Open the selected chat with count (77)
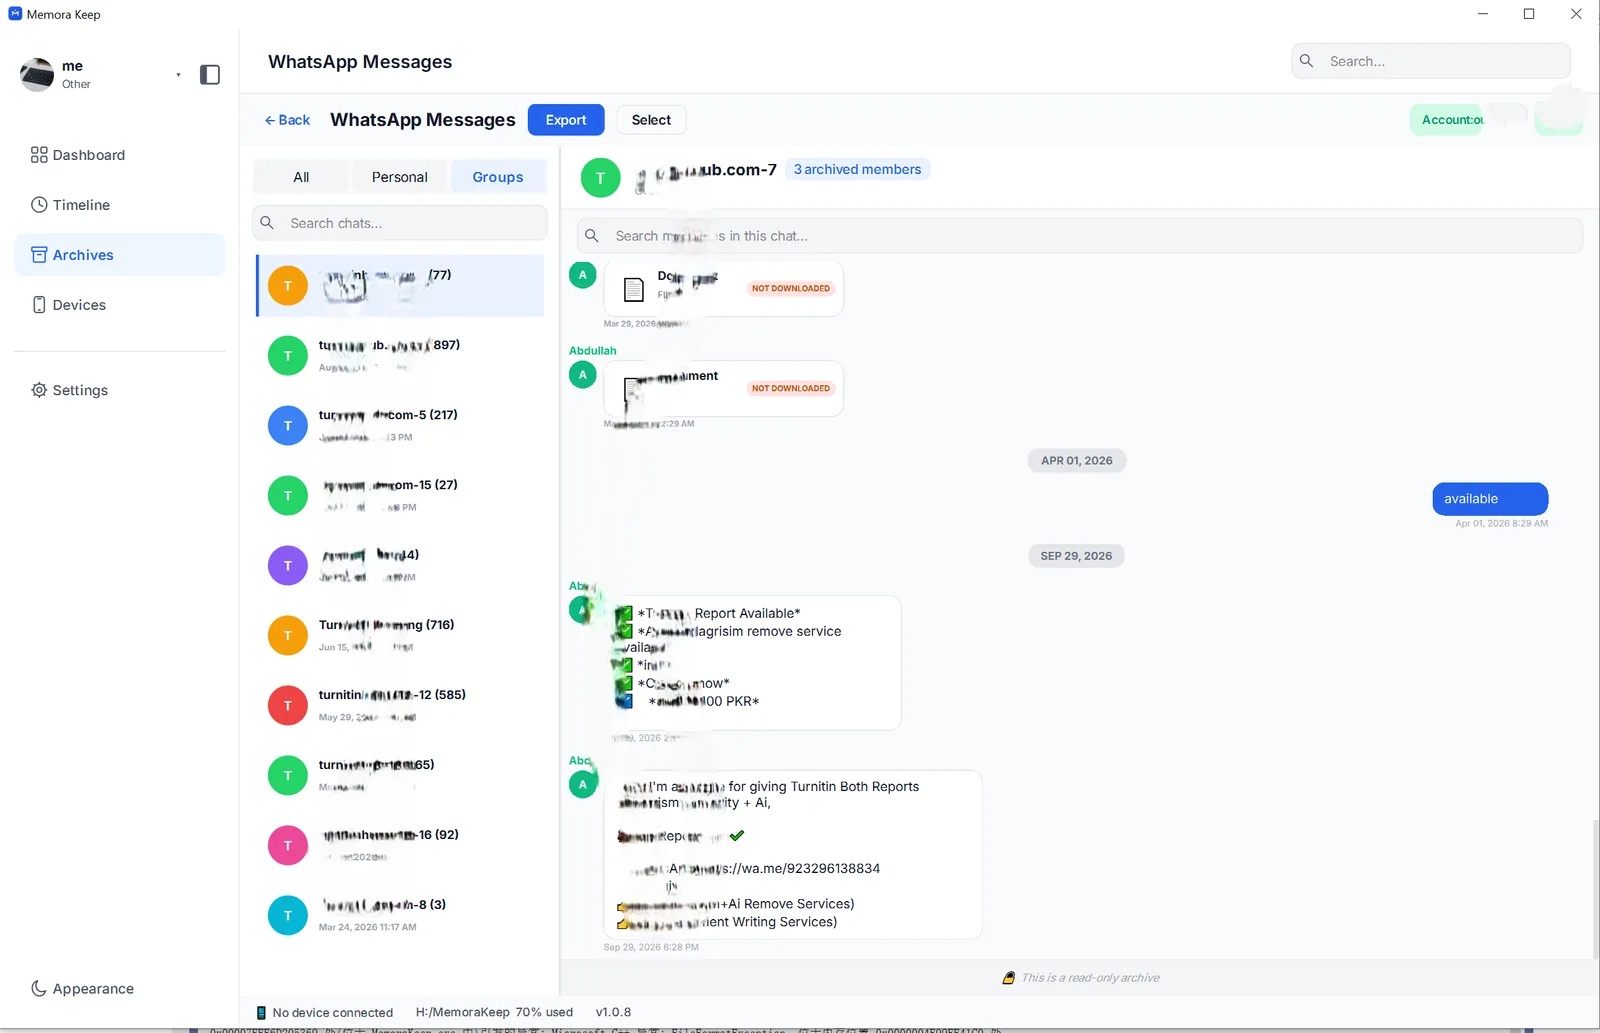The height and width of the screenshot is (1033, 1600). coord(401,286)
